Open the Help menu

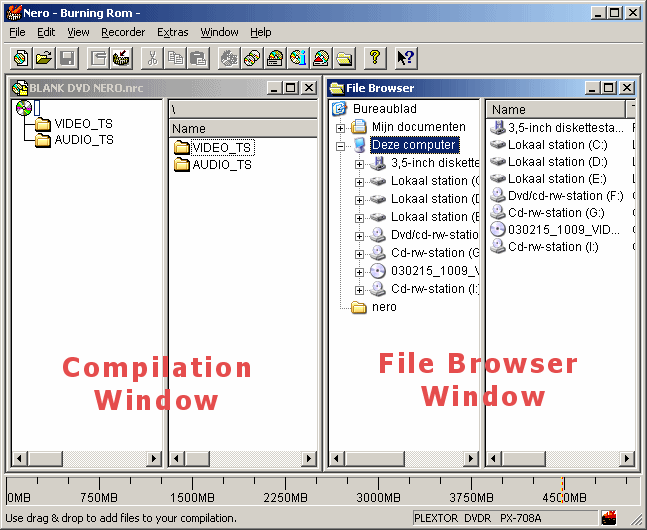pyautogui.click(x=260, y=32)
